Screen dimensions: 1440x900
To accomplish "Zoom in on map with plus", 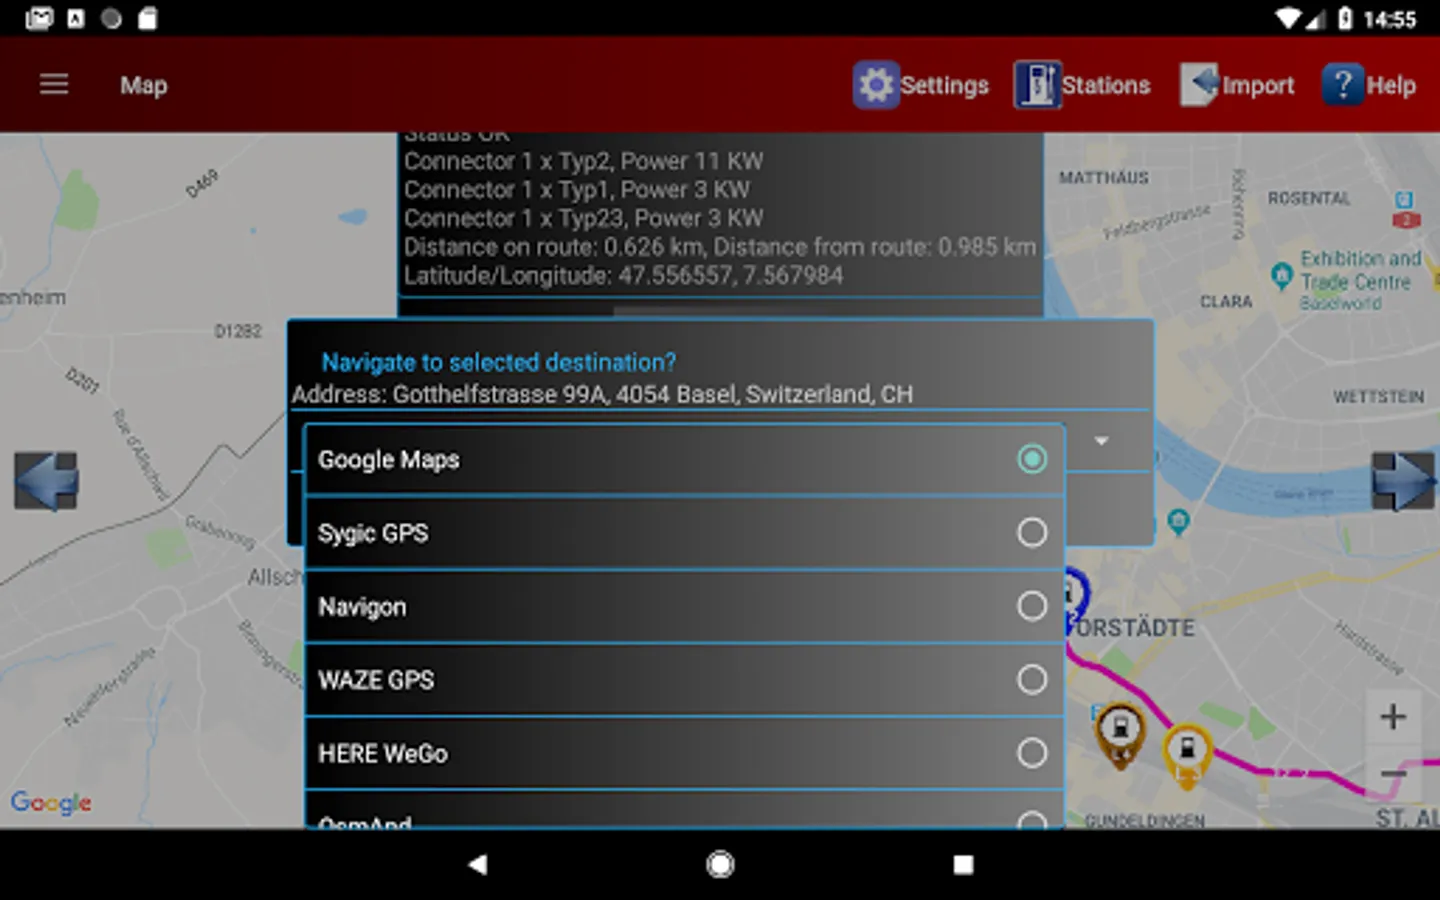I will coord(1393,716).
